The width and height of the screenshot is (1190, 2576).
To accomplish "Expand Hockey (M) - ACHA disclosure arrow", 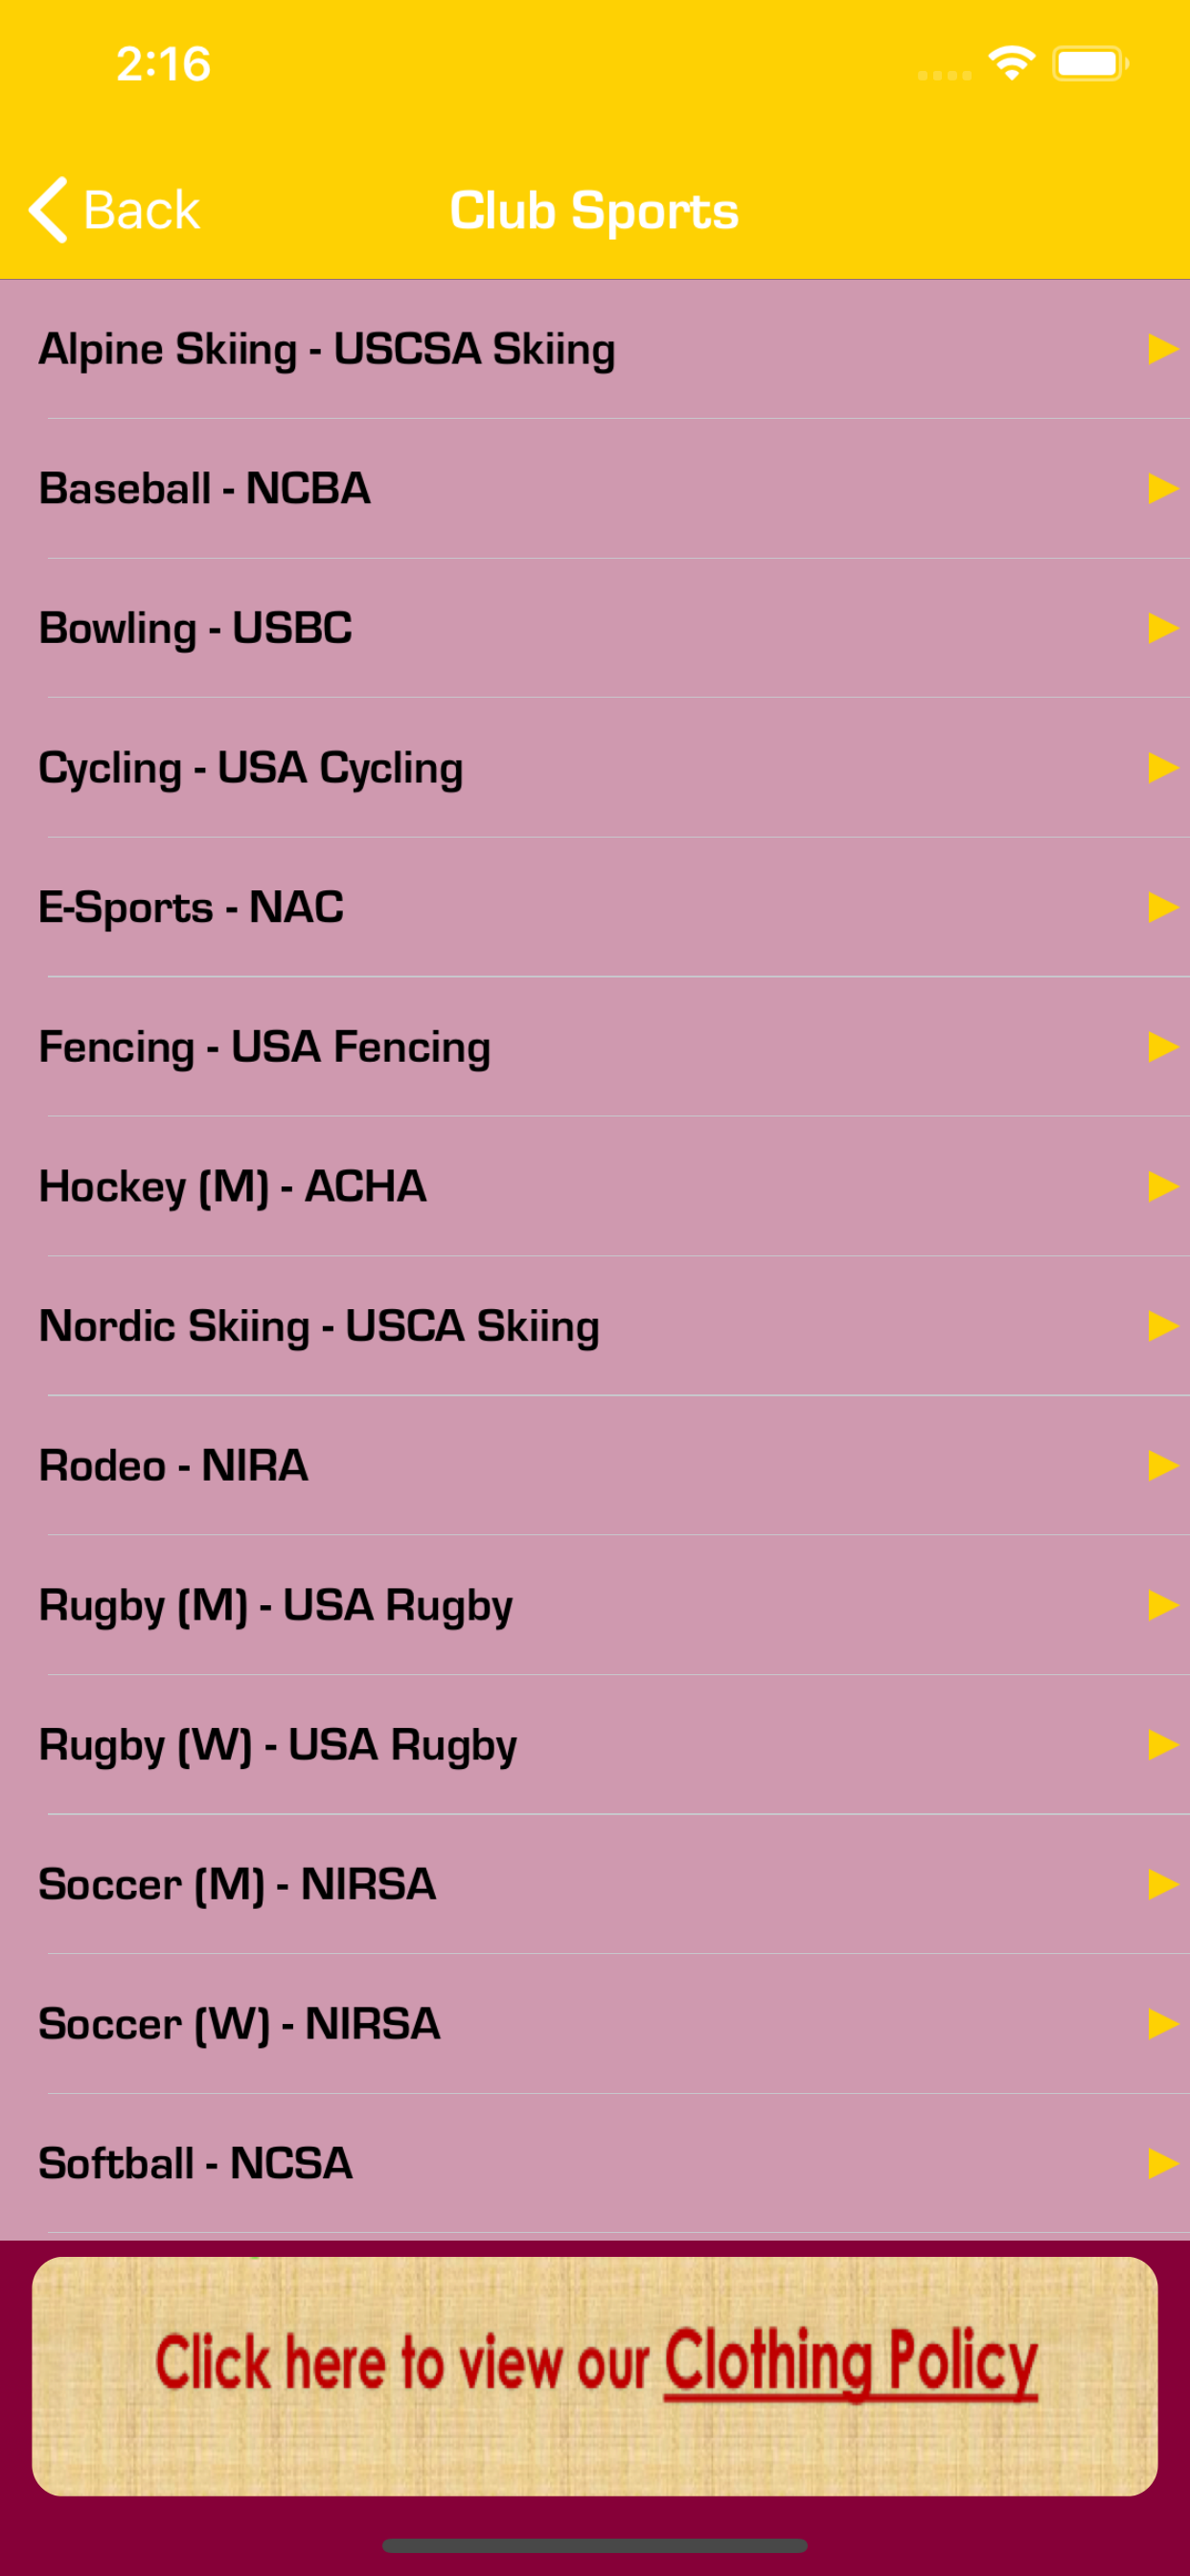I will click(1163, 1187).
